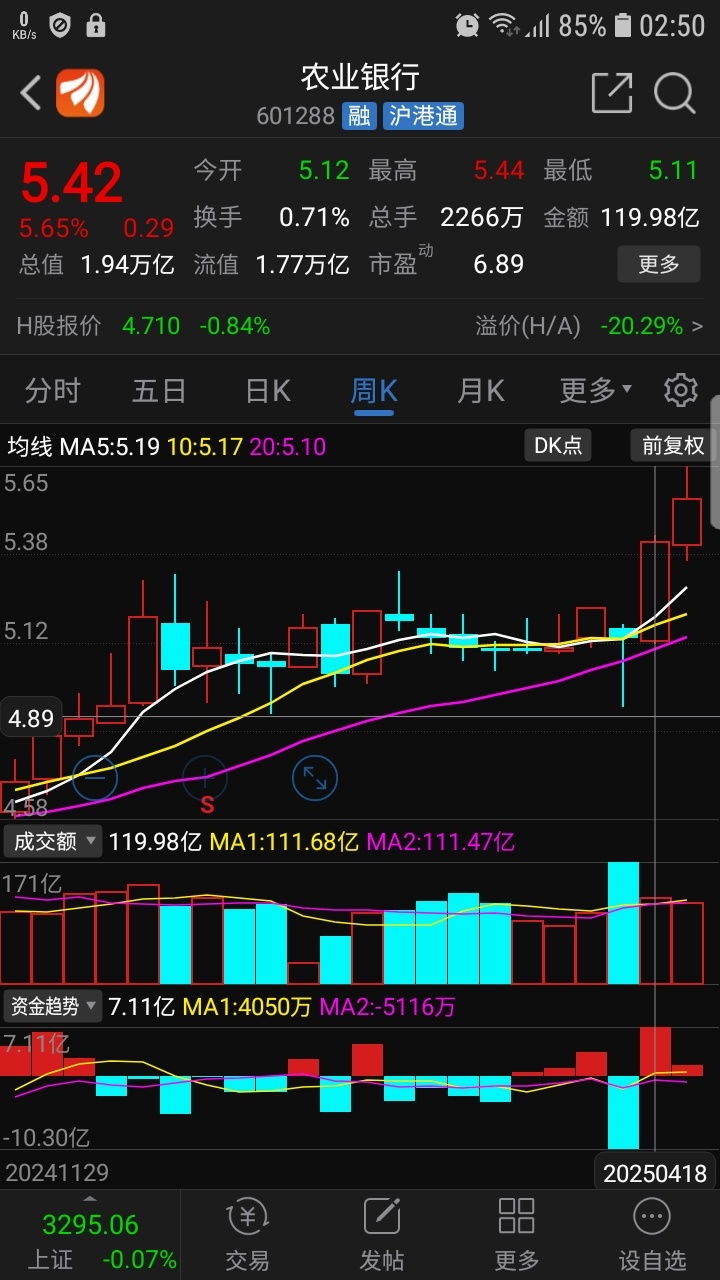
Task: Tap the alarm clock status bar icon
Action: (x=467, y=25)
